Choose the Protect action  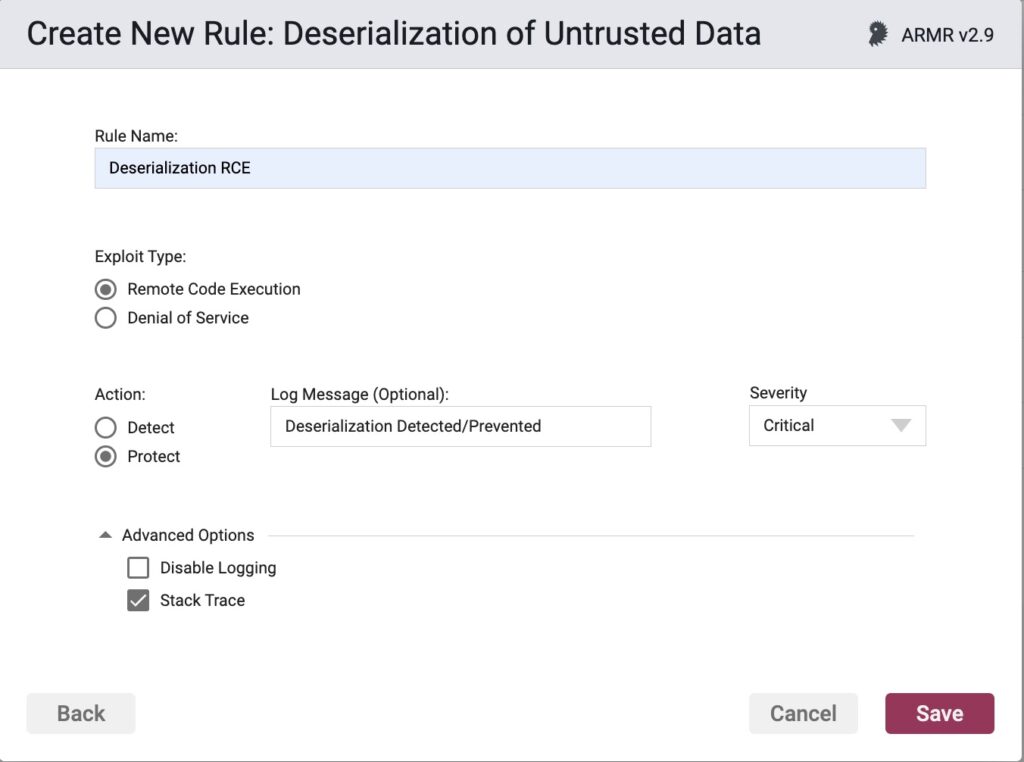(x=105, y=456)
